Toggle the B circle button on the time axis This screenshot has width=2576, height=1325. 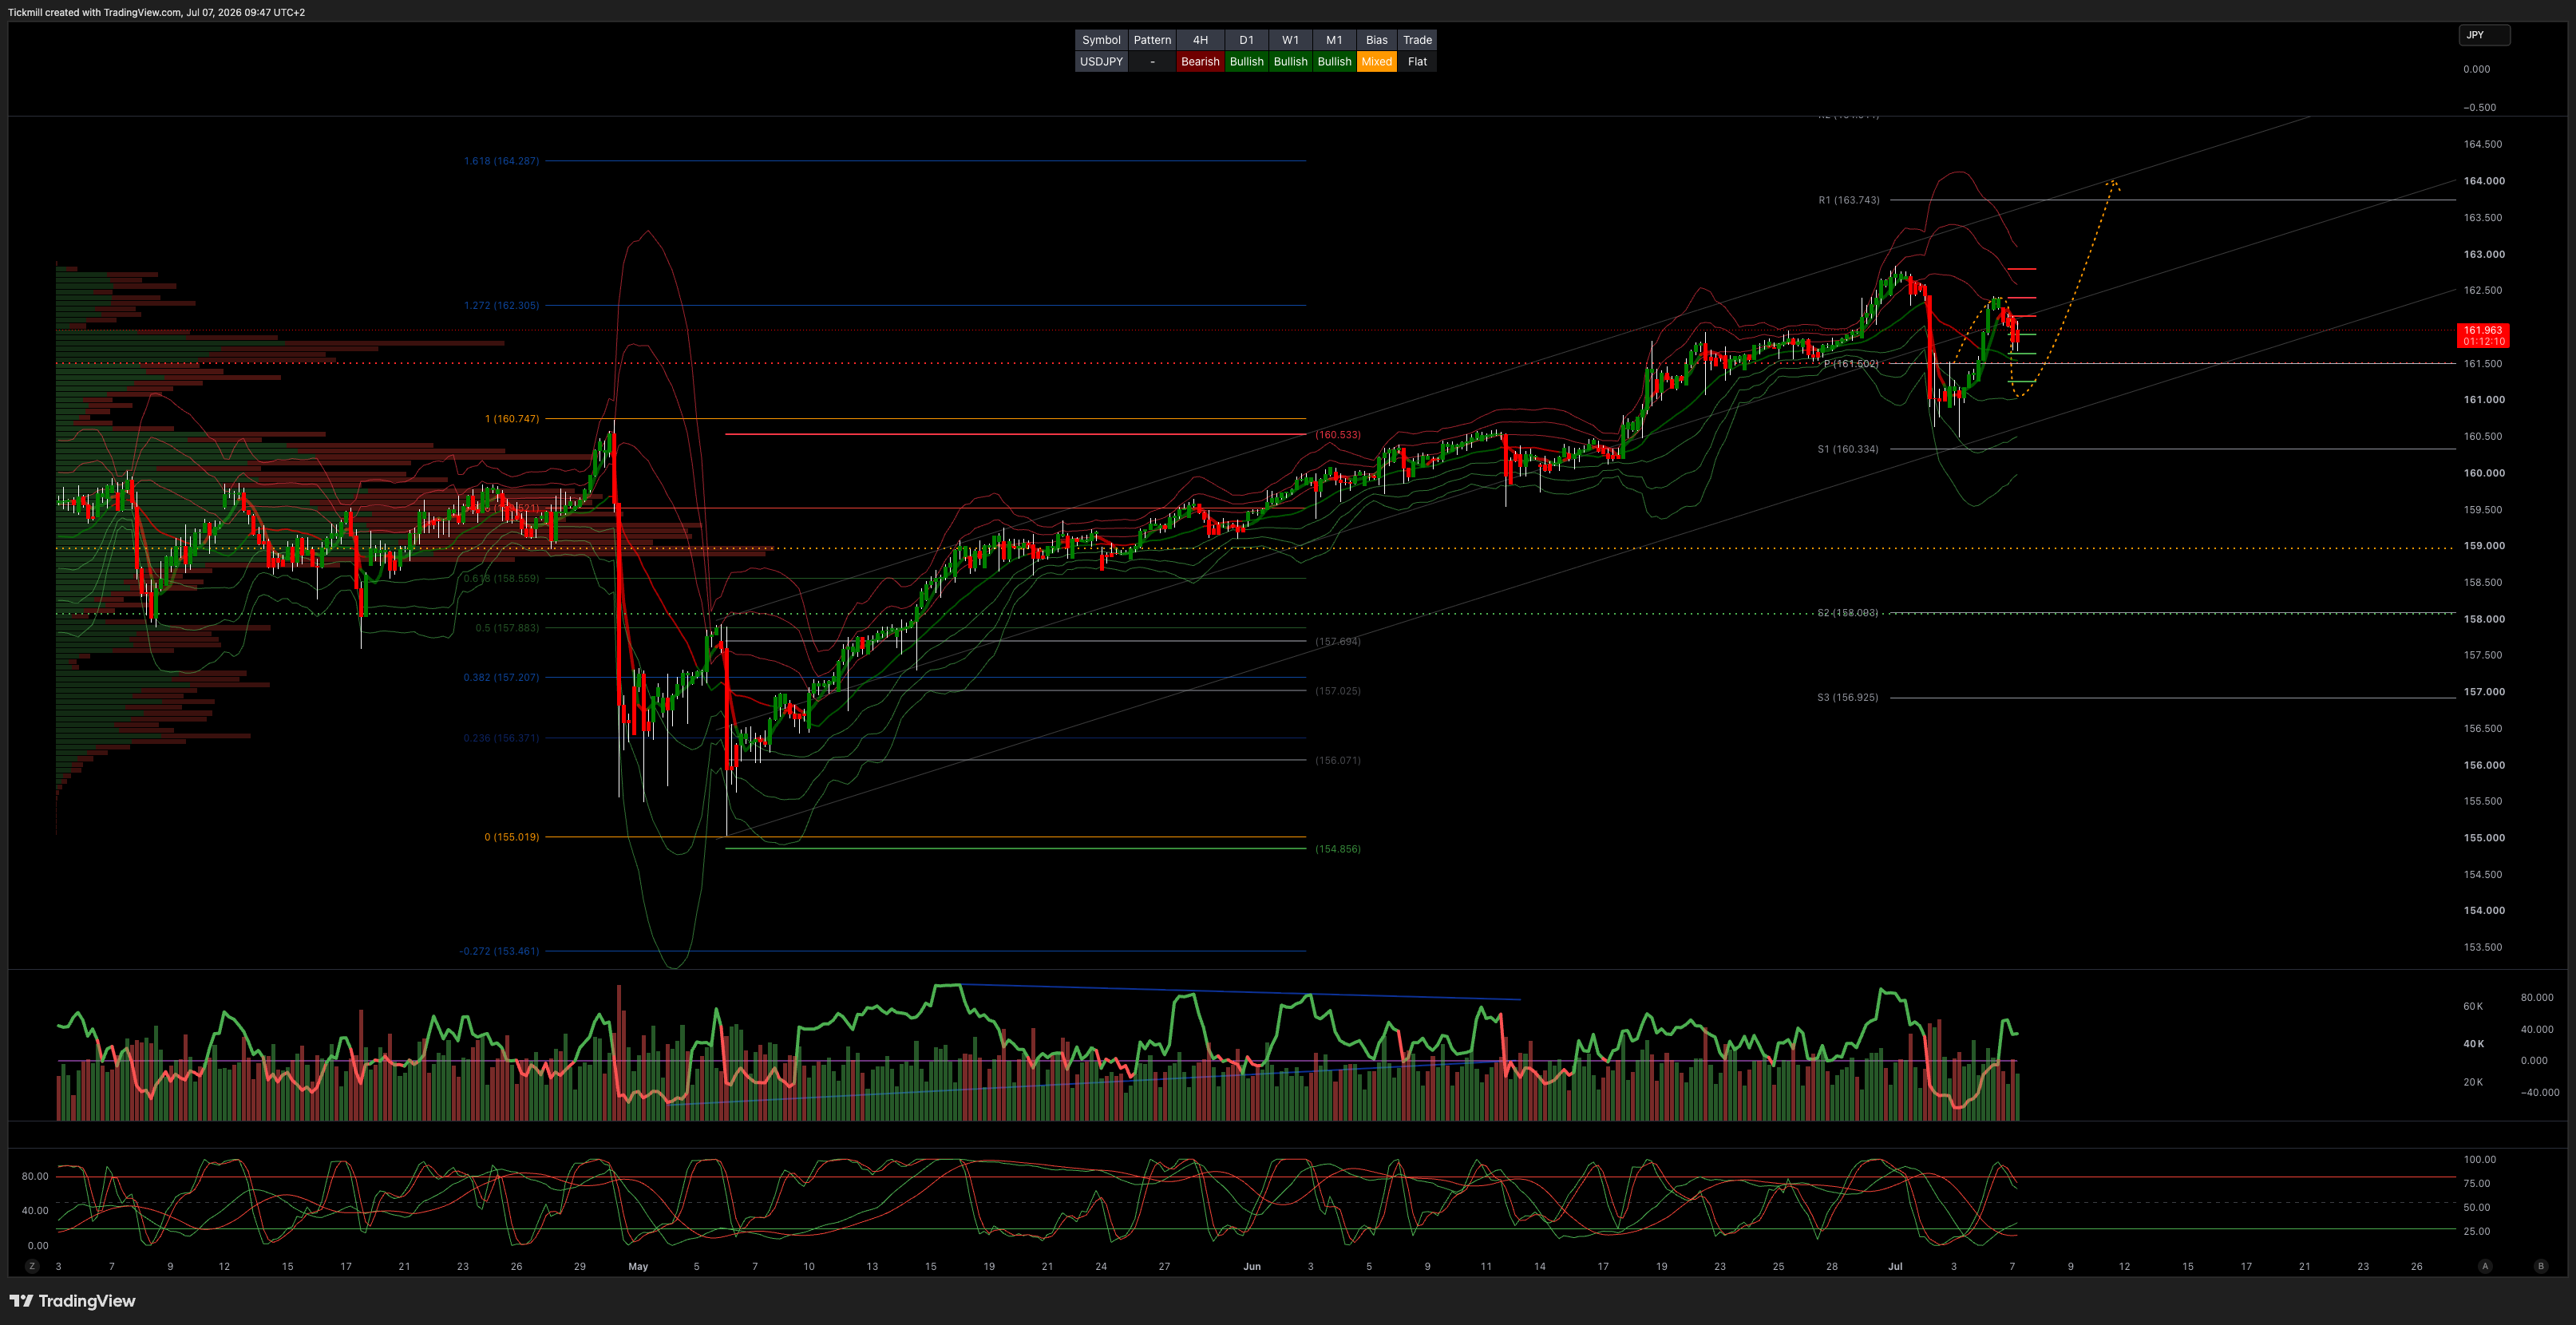[2541, 1266]
